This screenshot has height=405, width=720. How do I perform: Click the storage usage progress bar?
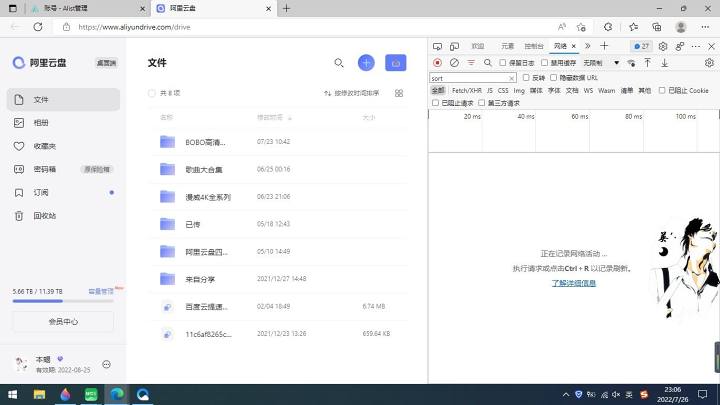point(63,301)
